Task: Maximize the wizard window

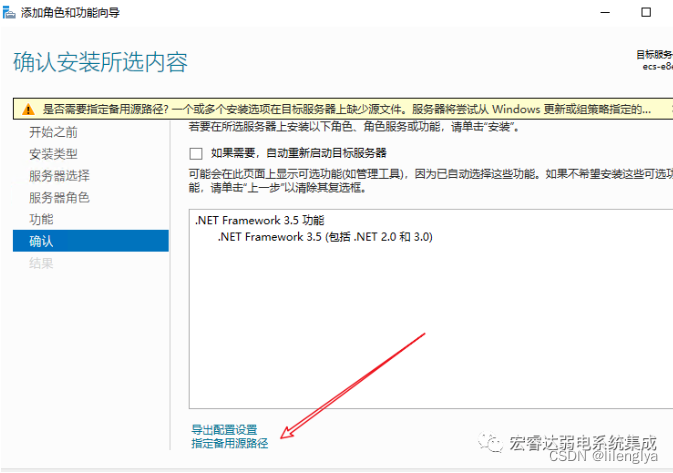Action: click(x=646, y=12)
